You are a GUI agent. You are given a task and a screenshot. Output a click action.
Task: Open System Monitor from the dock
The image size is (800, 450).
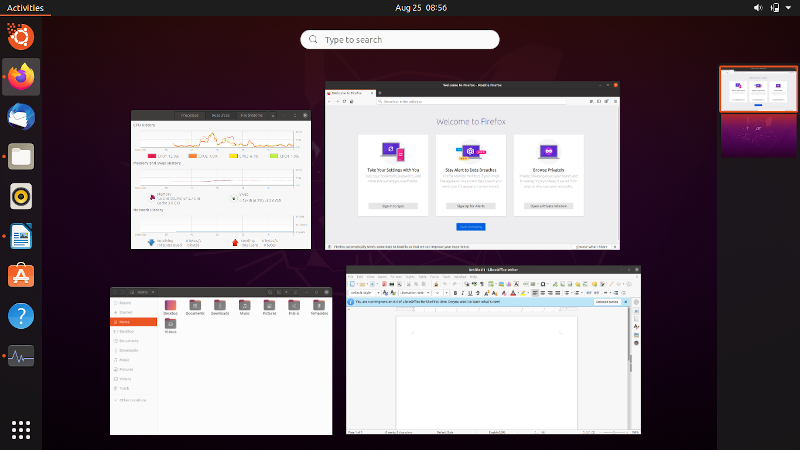pos(21,356)
